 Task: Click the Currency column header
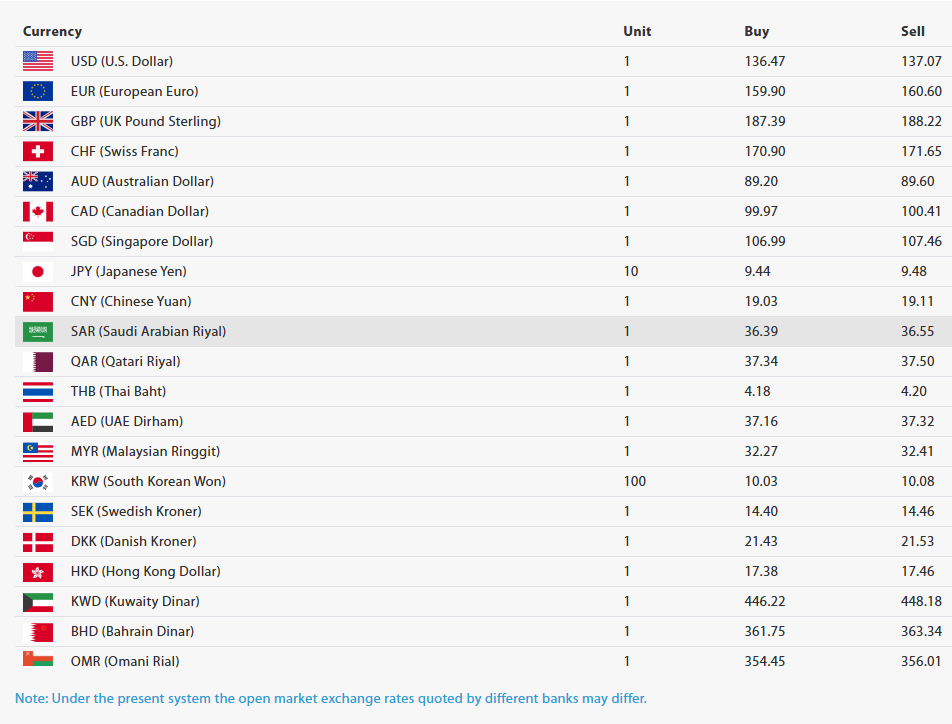52,32
